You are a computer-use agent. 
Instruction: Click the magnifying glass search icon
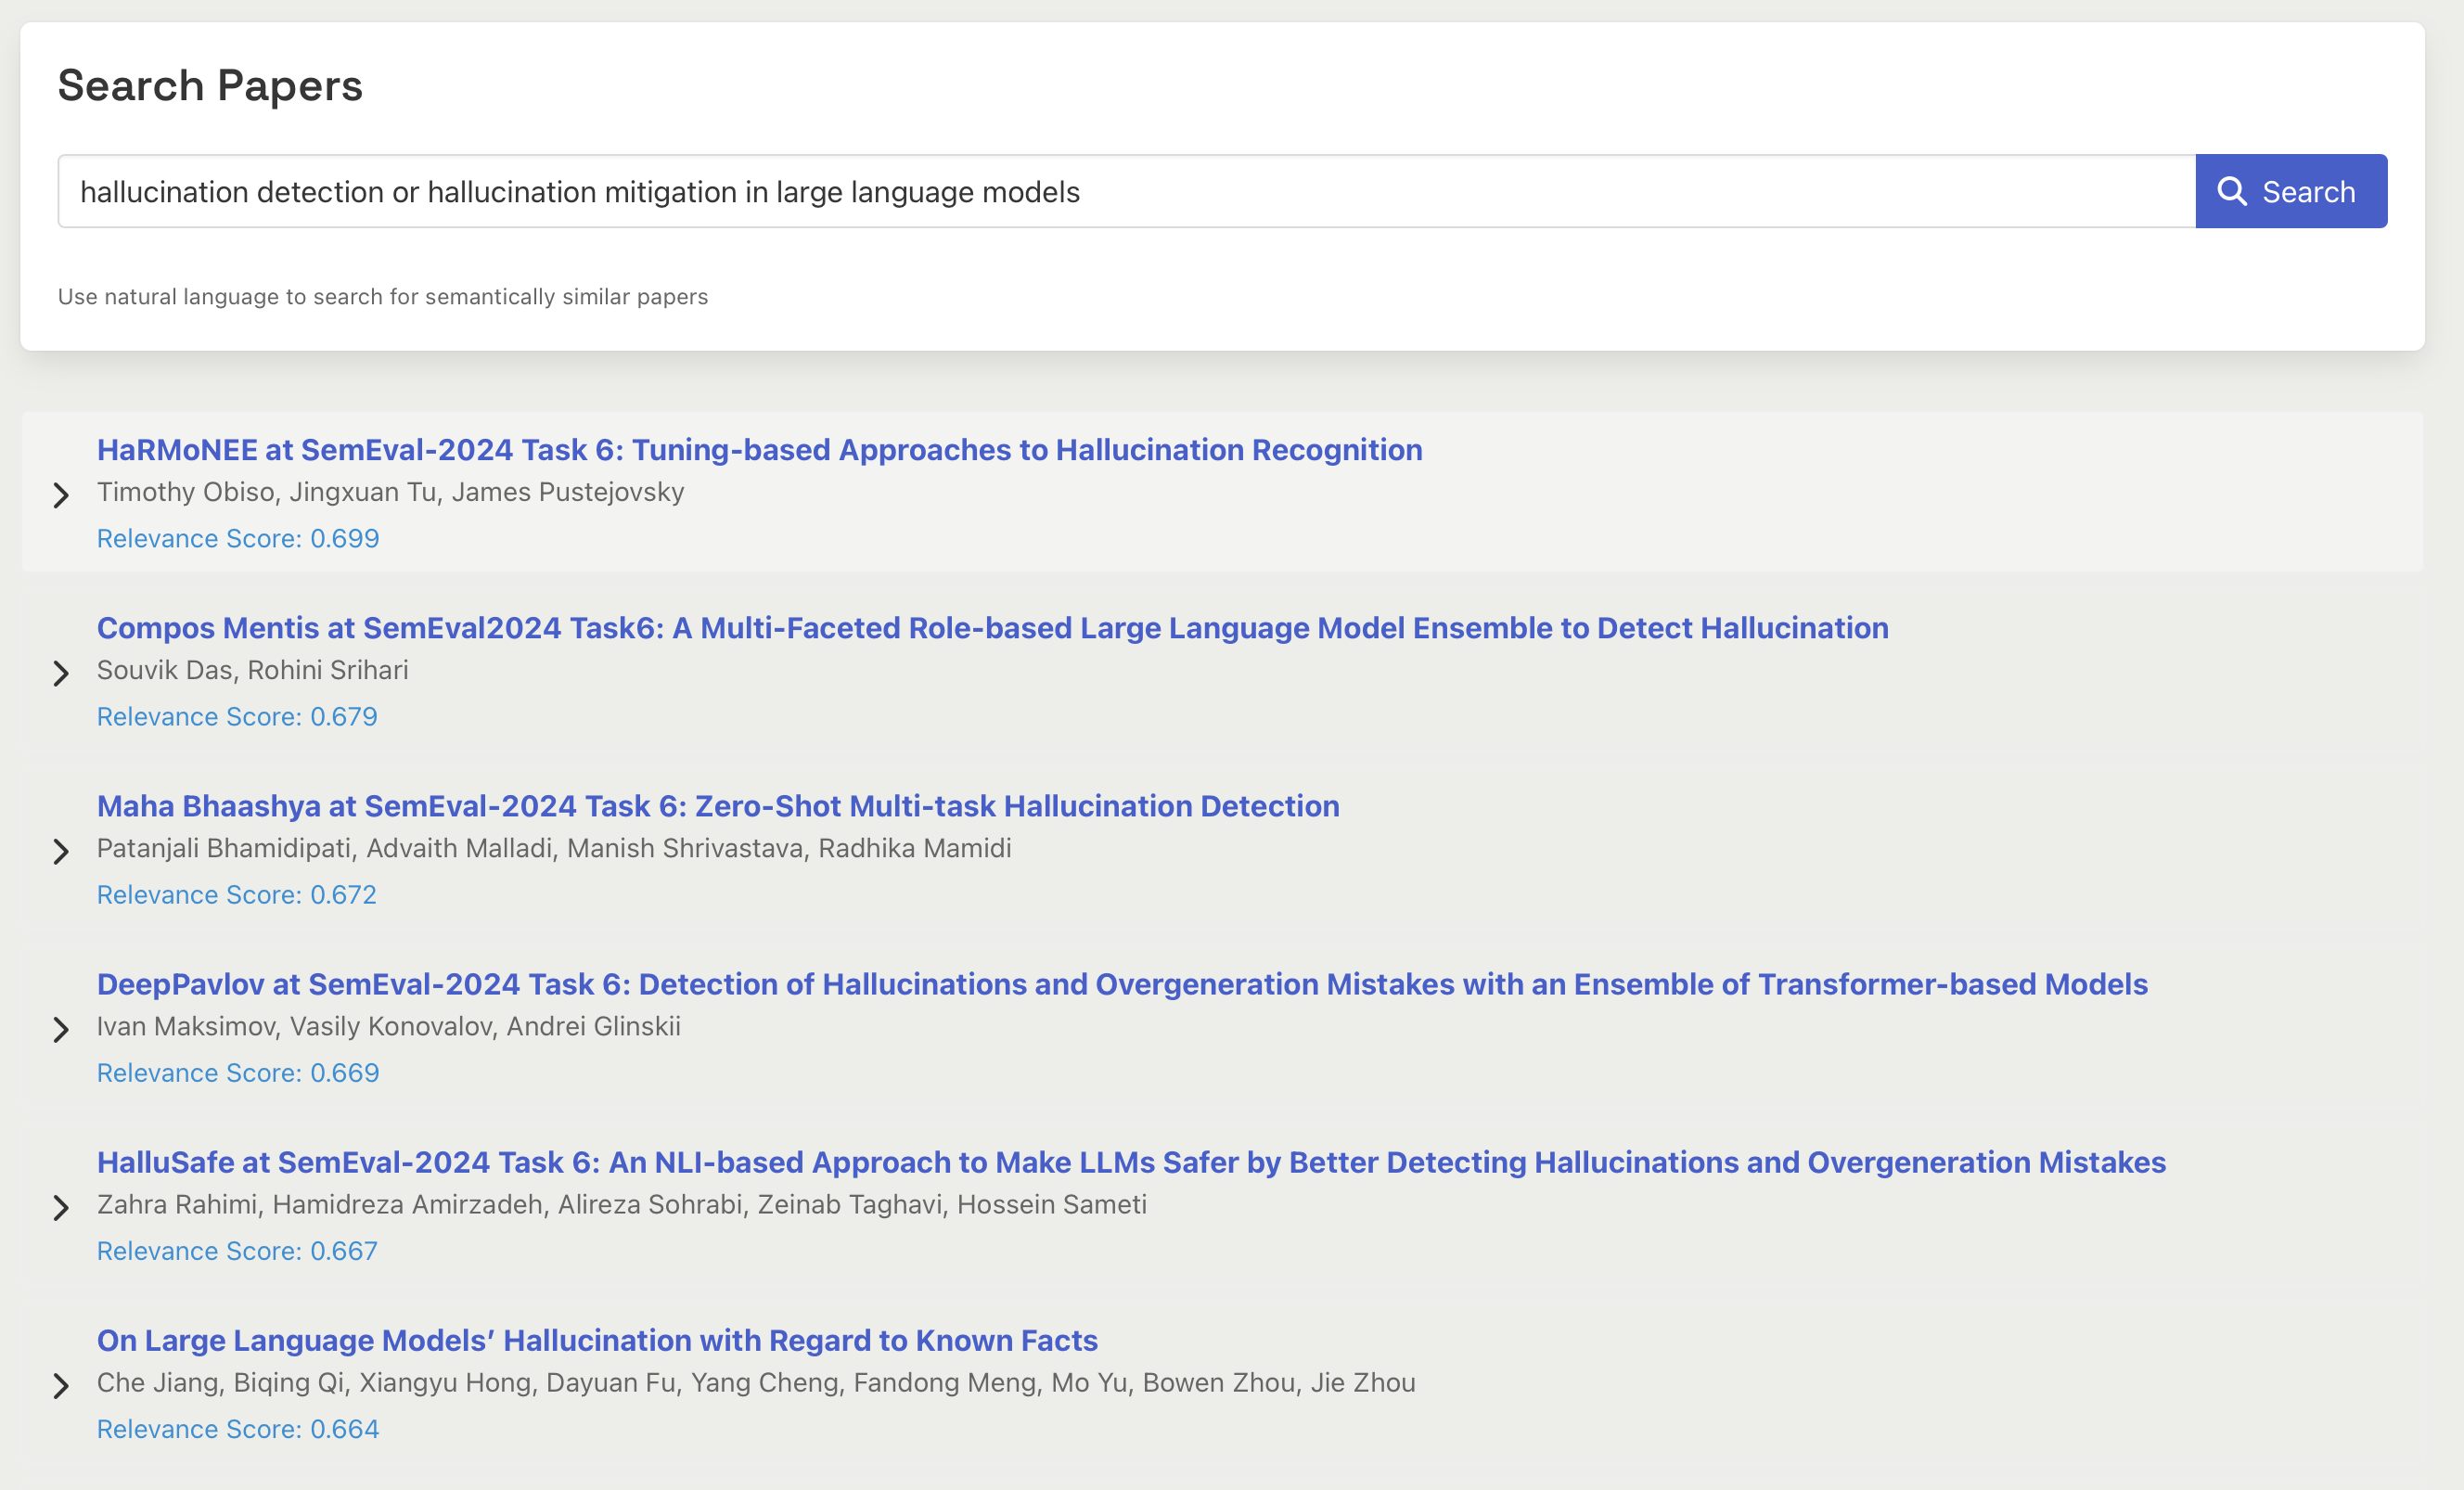point(2232,191)
